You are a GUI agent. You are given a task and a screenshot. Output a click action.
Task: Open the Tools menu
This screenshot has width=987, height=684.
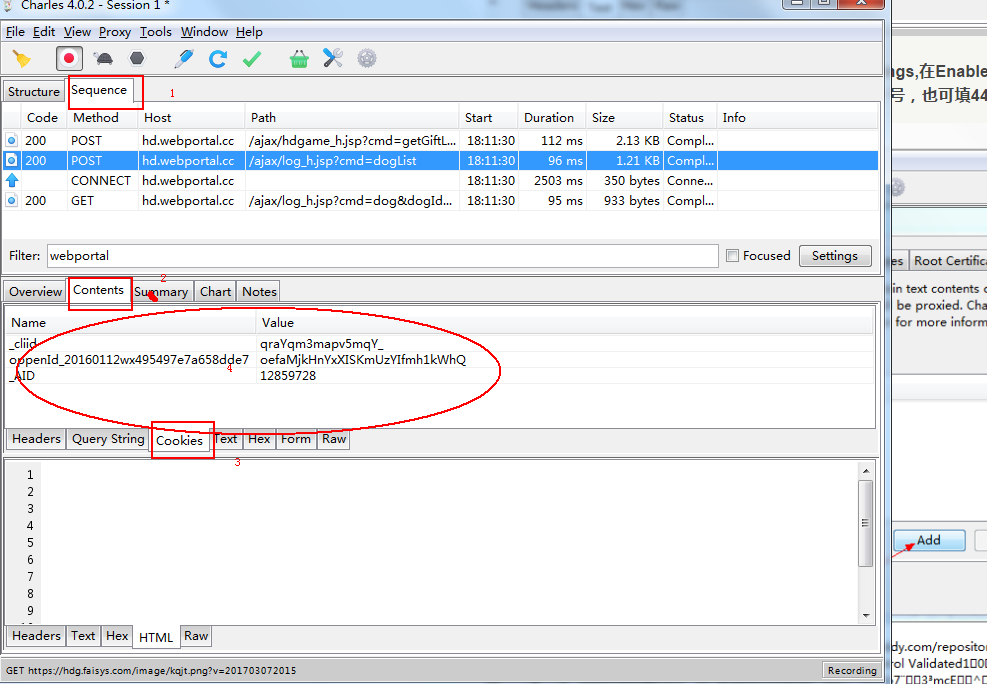[155, 32]
